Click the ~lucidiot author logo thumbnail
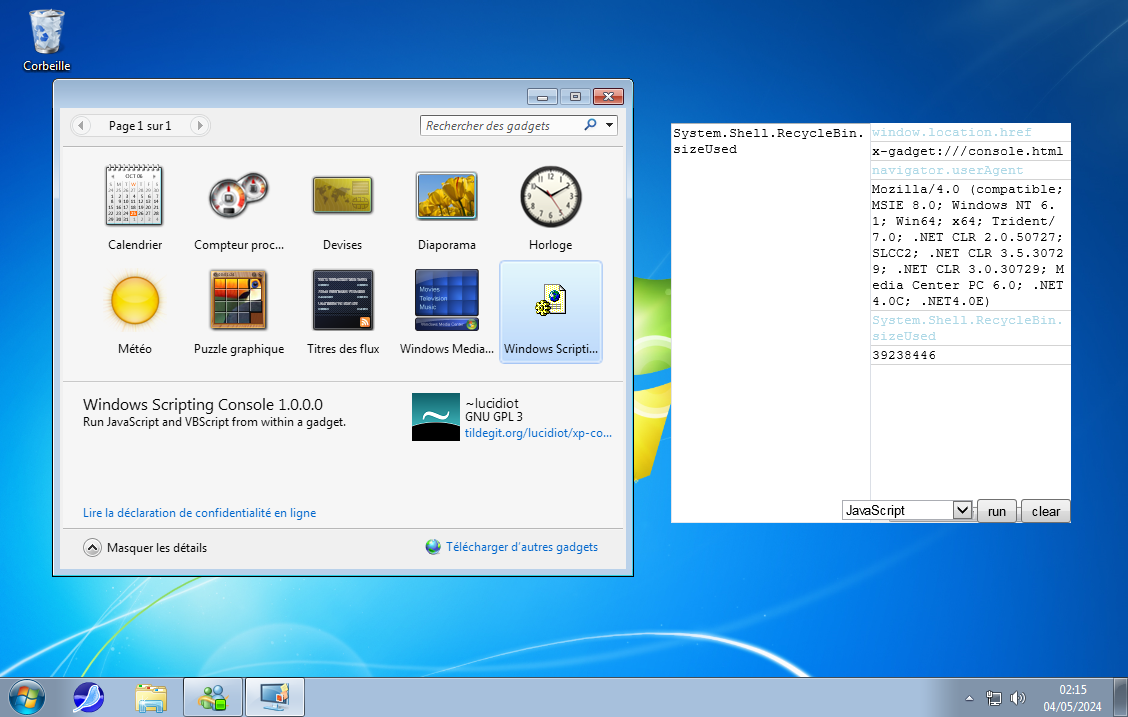This screenshot has height=717, width=1128. 436,416
